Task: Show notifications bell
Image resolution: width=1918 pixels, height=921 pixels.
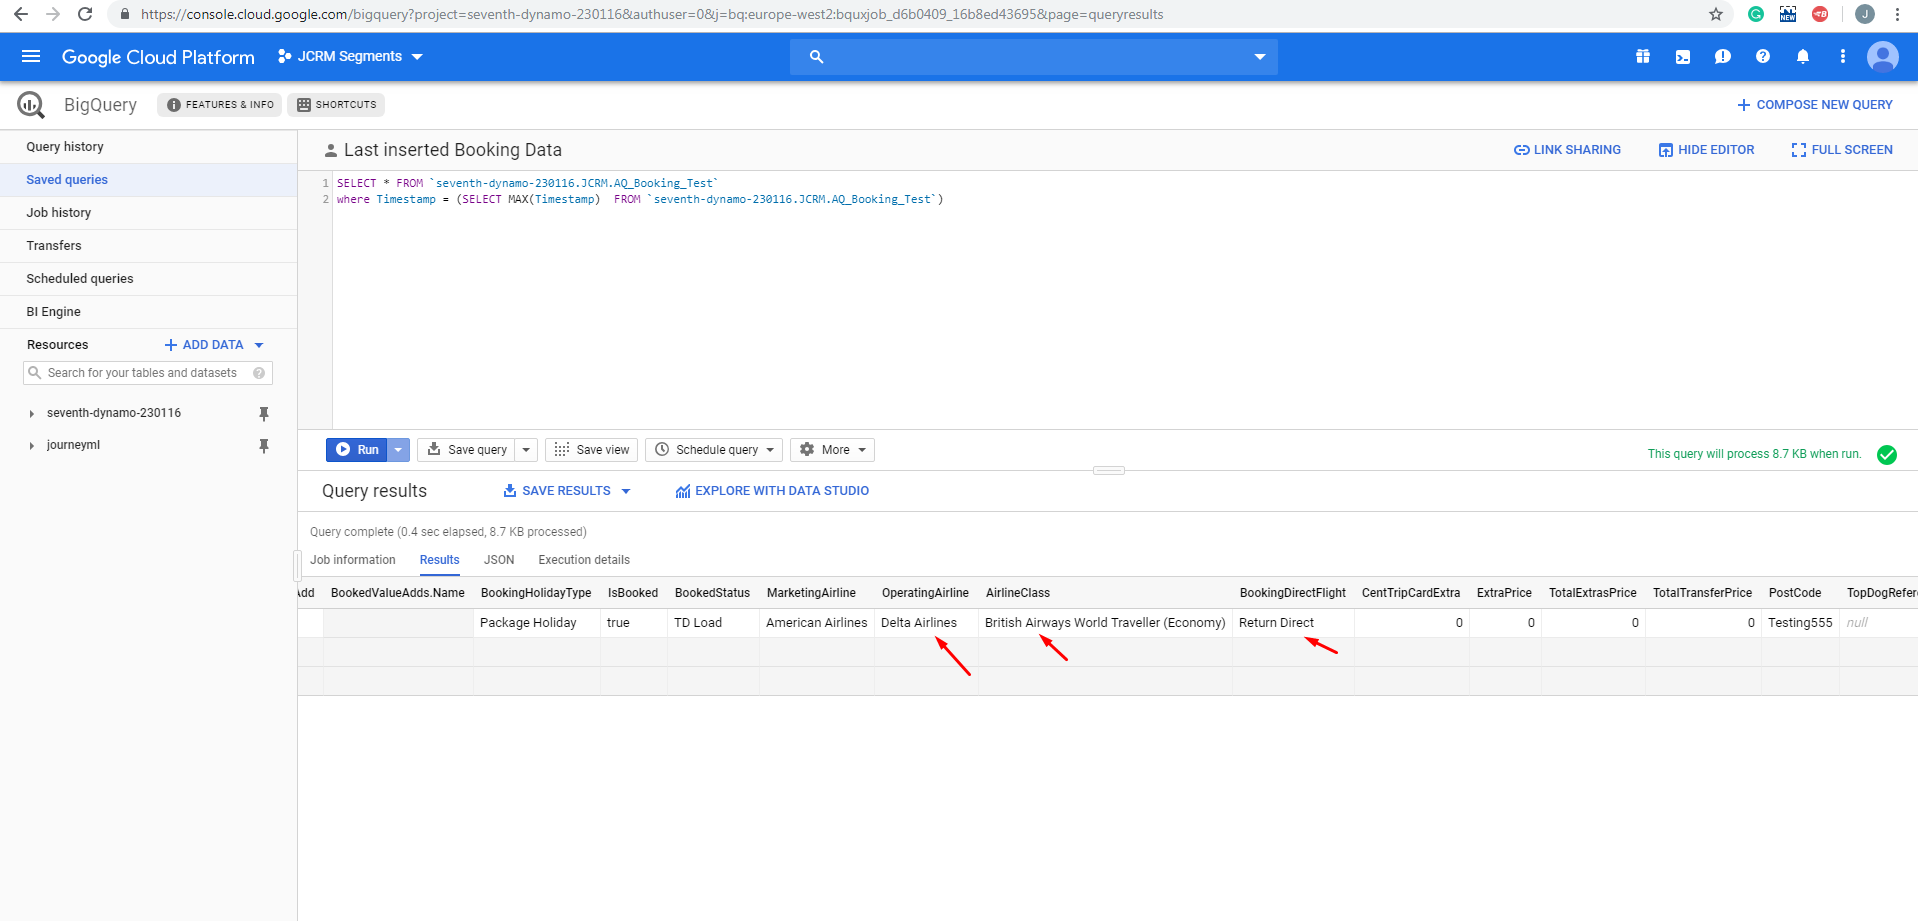Action: pos(1803,57)
